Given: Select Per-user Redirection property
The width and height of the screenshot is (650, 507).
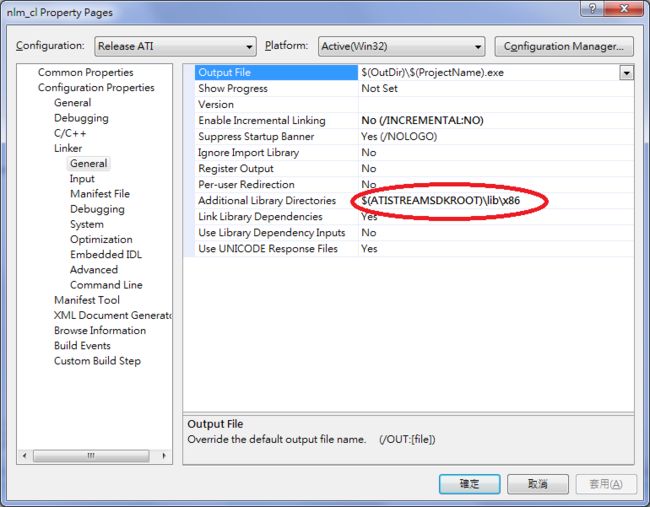Looking at the screenshot, I should pos(276,184).
